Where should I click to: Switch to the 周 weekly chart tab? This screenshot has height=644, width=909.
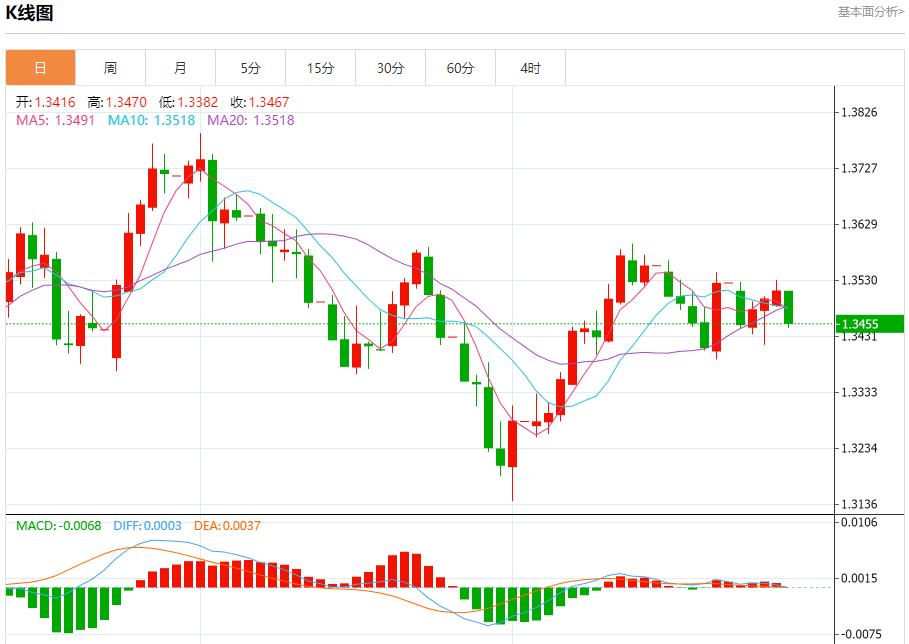[110, 68]
